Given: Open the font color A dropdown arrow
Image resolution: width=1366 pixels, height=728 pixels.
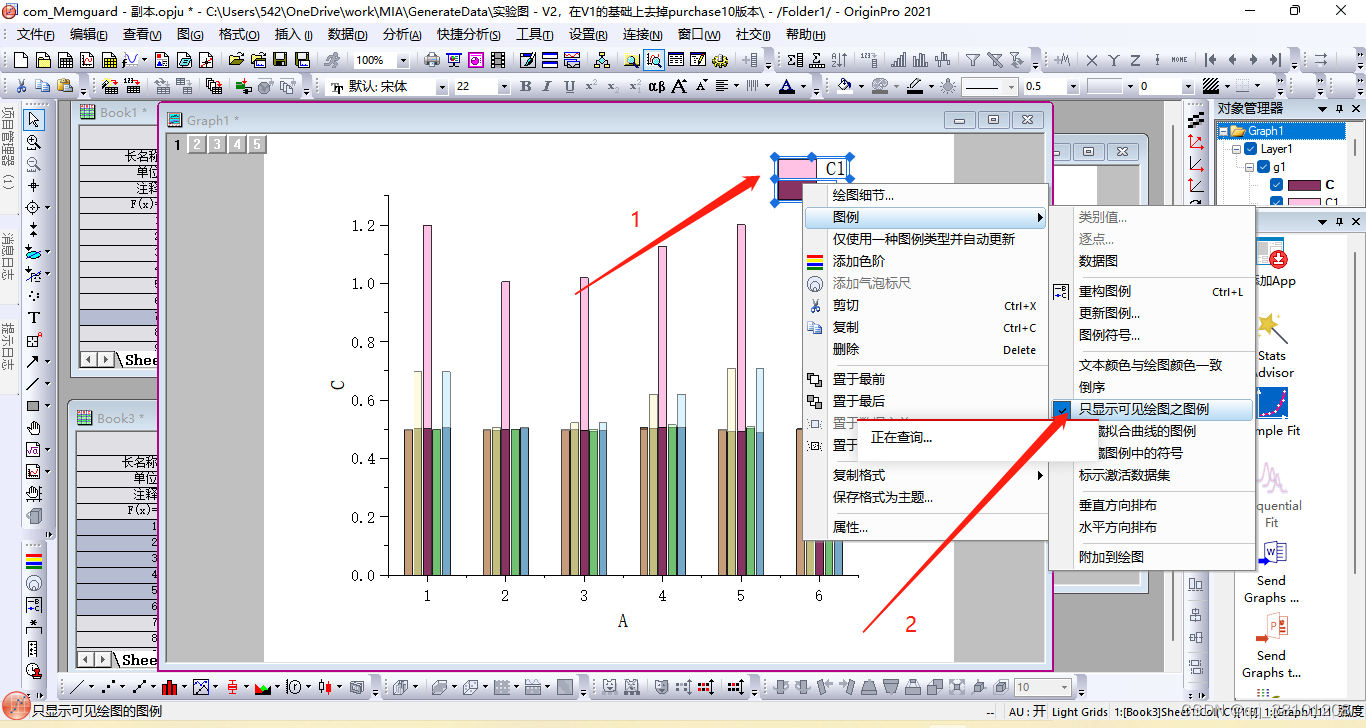Looking at the screenshot, I should point(803,87).
